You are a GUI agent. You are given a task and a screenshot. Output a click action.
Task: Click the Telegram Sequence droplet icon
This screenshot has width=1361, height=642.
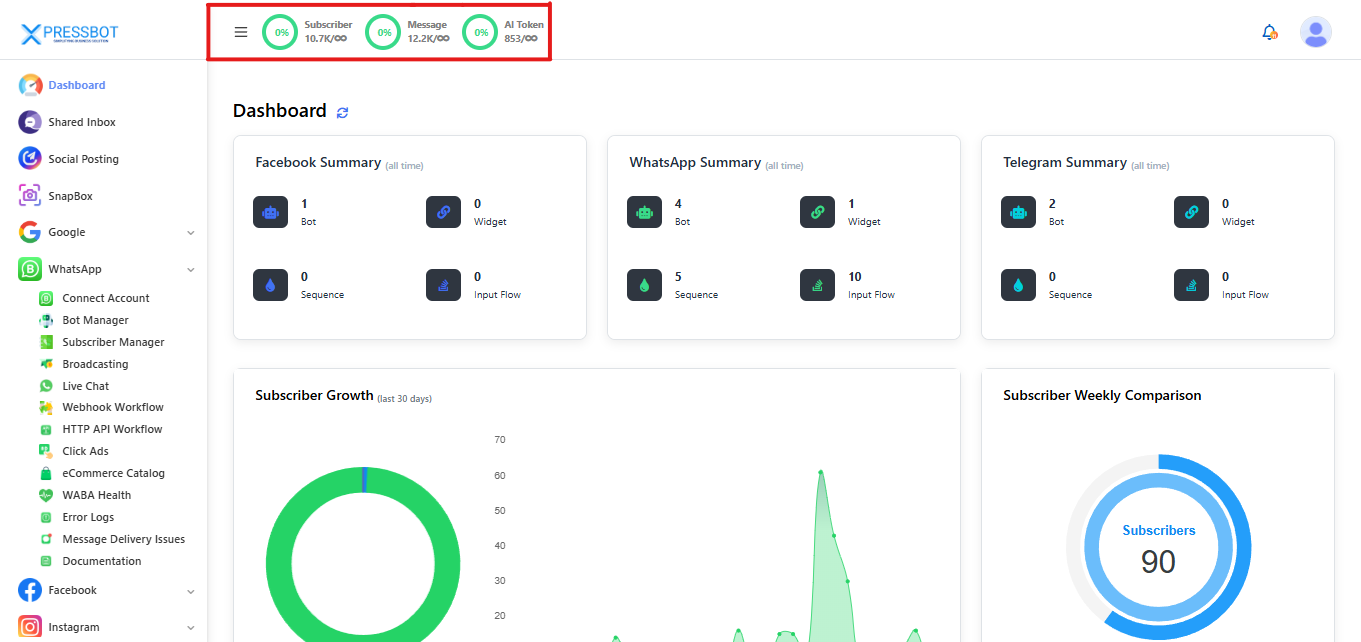[x=1018, y=285]
